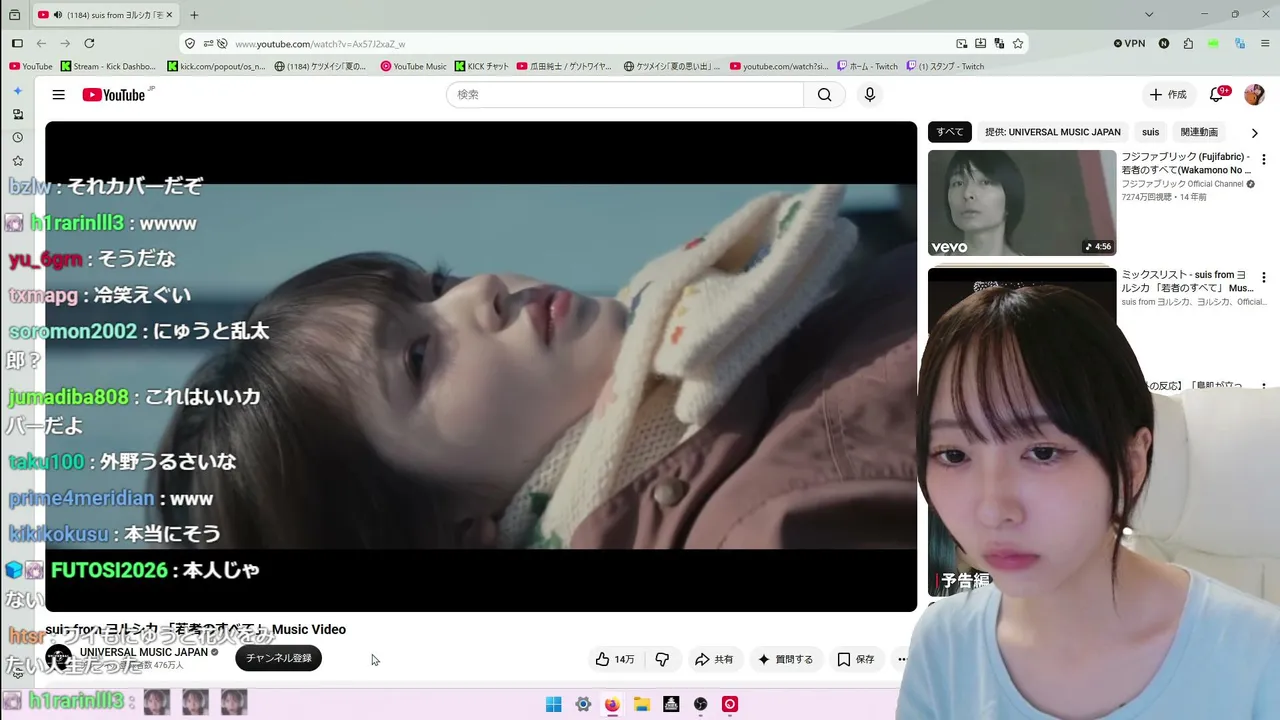Click the search magnifier button
1280x720 pixels.
(824, 95)
